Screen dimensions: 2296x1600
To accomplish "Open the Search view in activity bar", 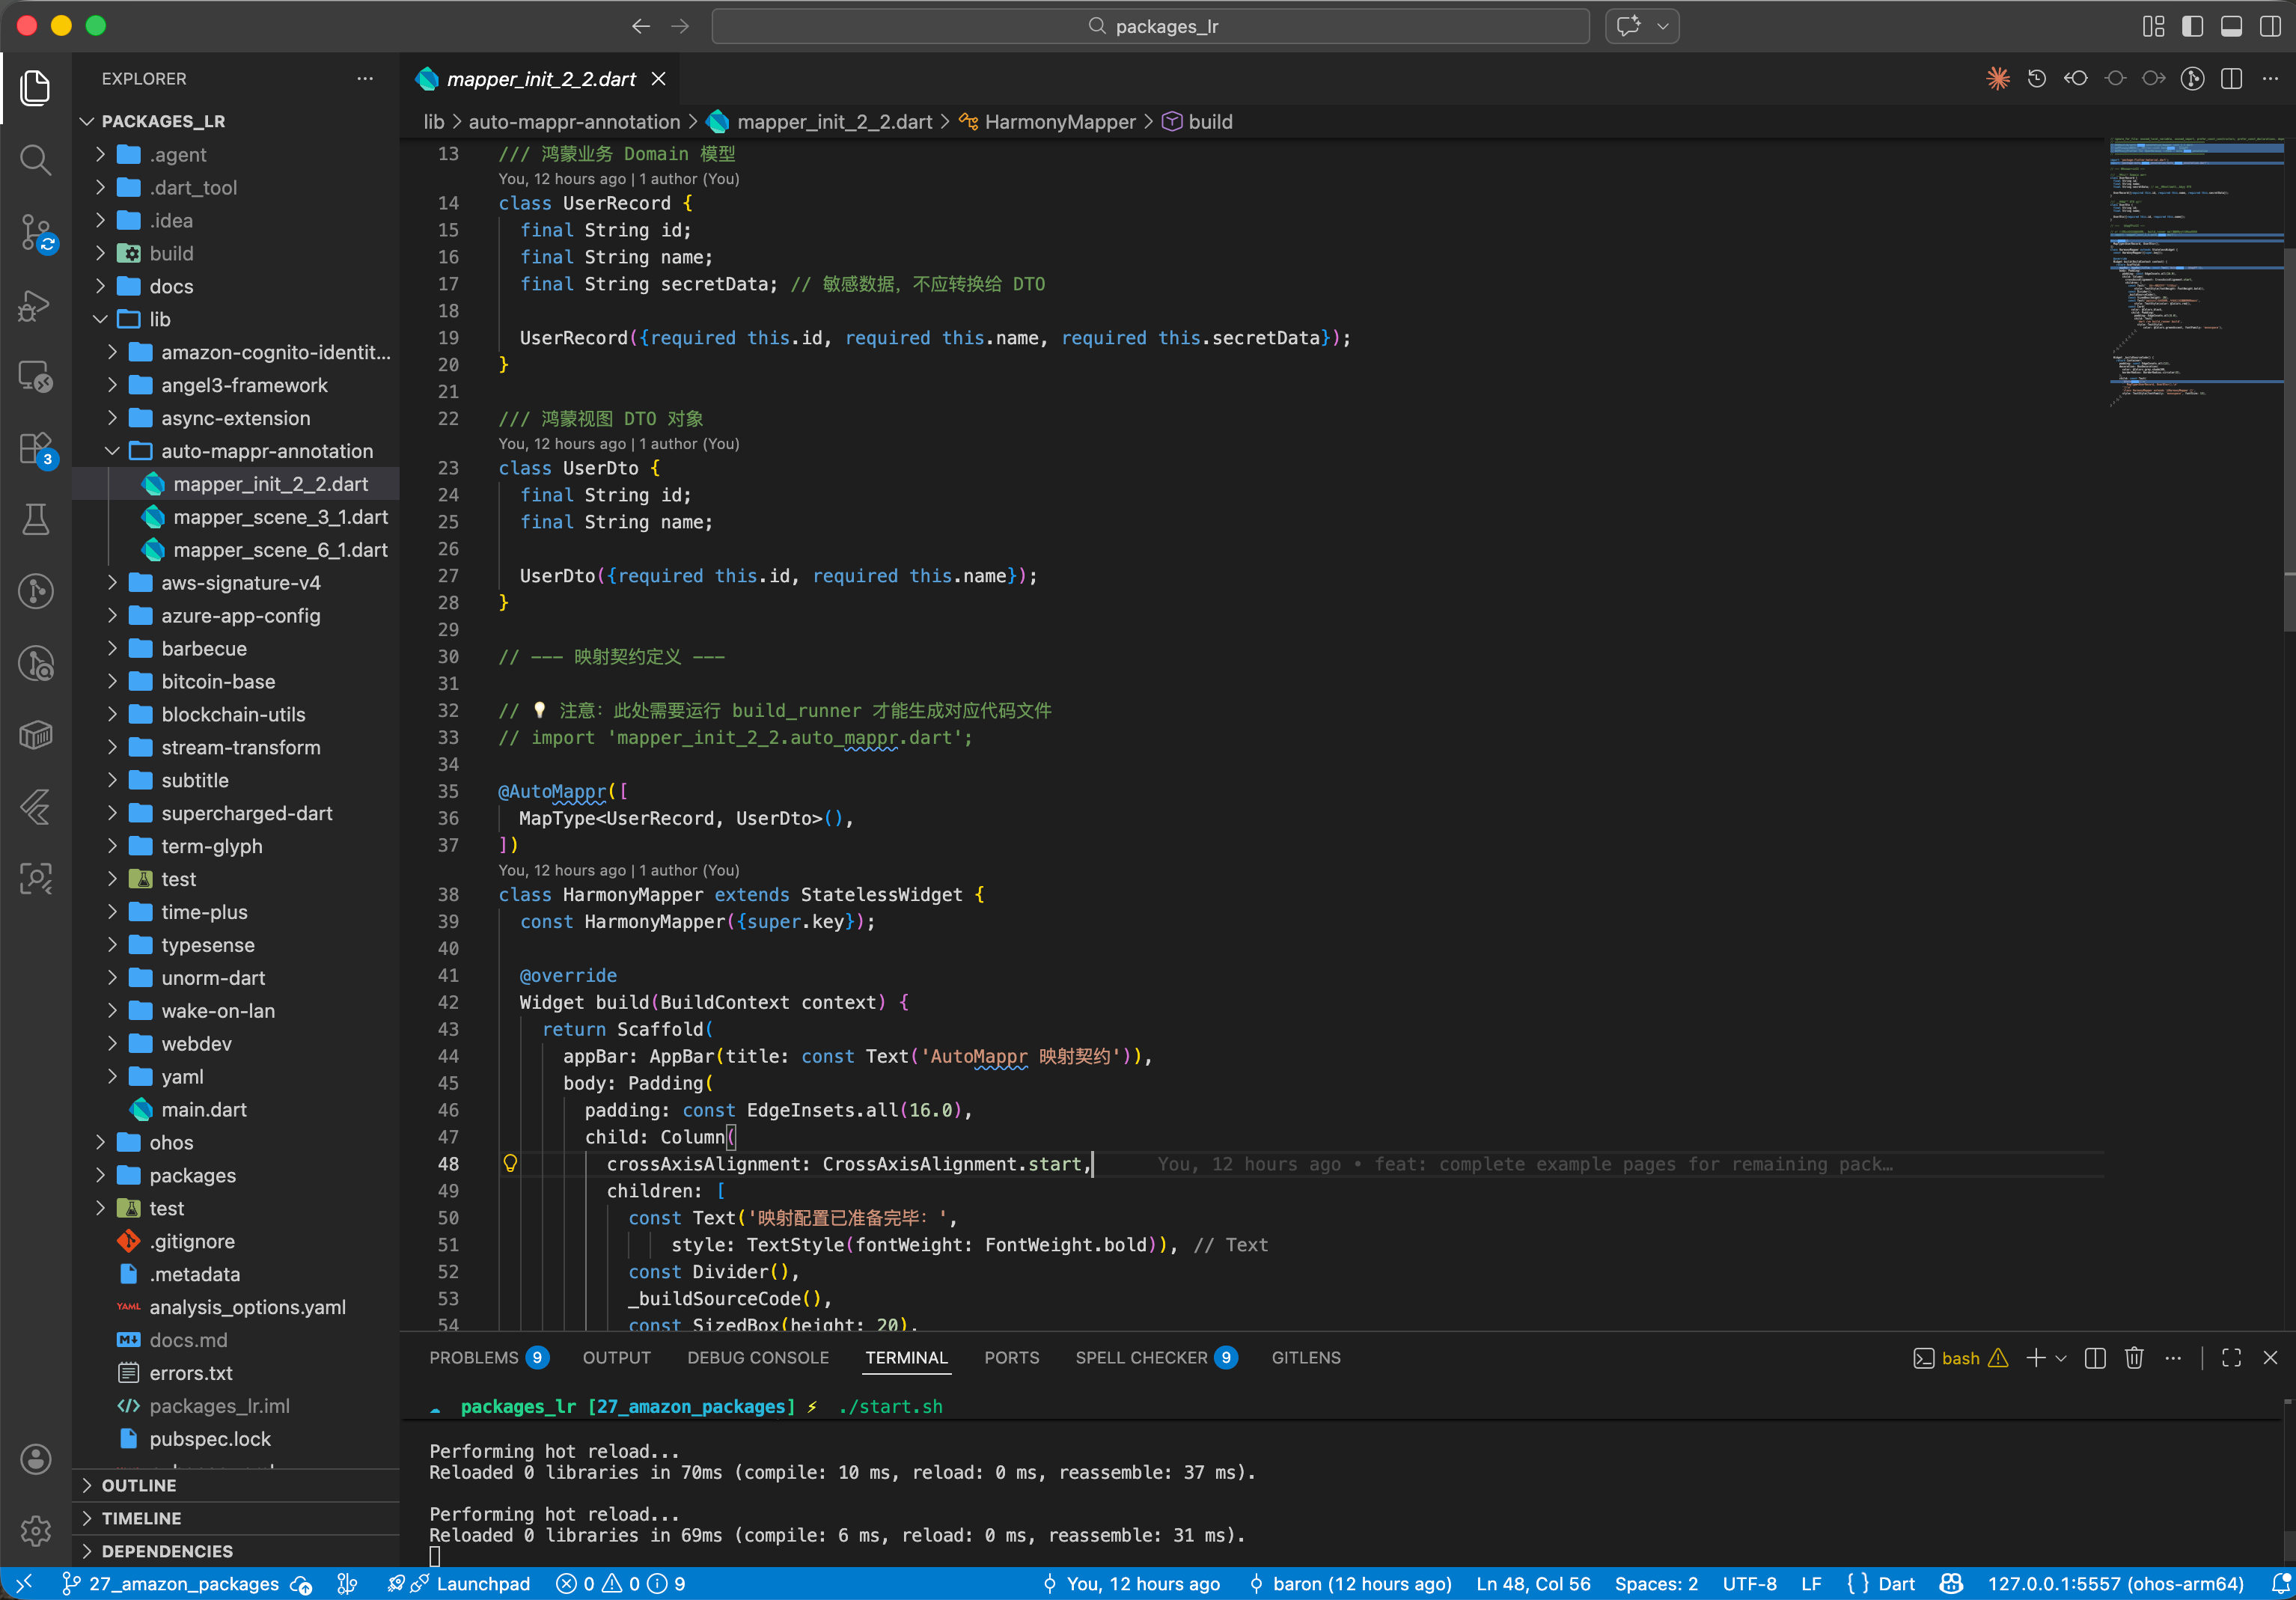I will coord(36,159).
